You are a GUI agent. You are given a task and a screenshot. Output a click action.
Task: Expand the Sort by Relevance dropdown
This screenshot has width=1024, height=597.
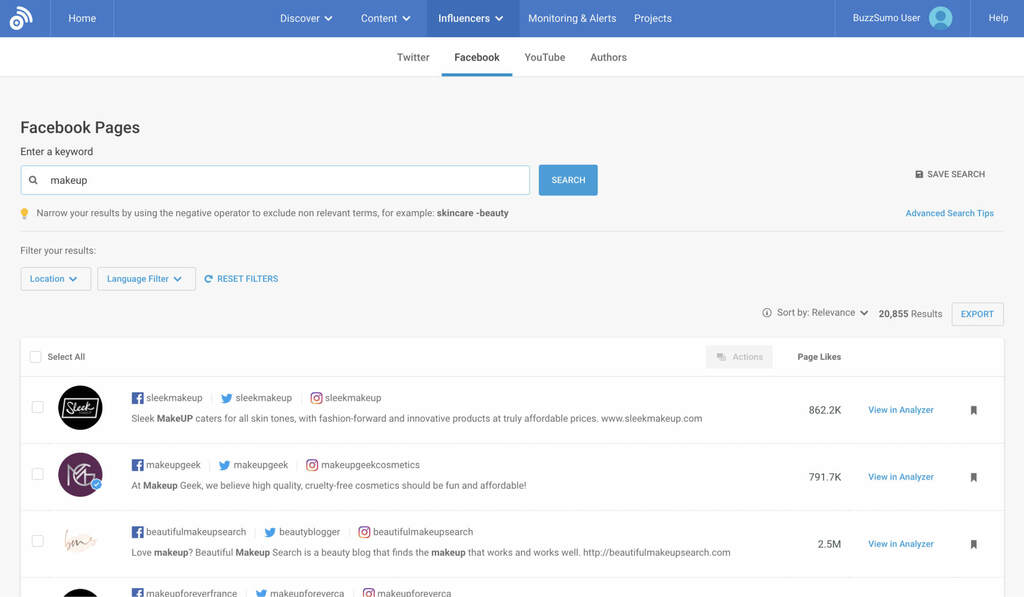point(815,313)
